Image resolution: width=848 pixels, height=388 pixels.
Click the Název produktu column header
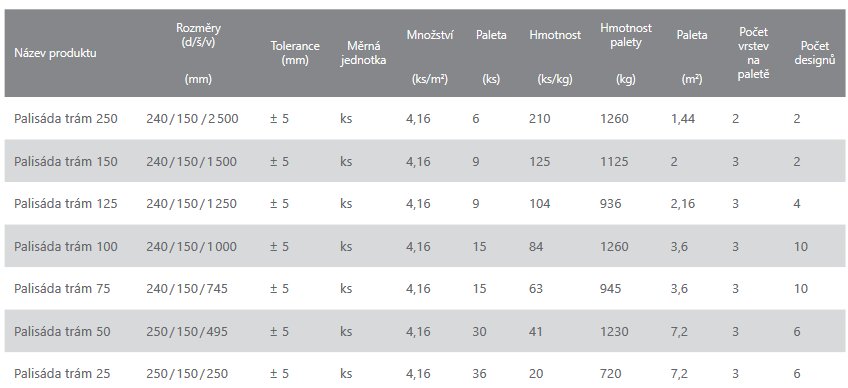tap(55, 53)
